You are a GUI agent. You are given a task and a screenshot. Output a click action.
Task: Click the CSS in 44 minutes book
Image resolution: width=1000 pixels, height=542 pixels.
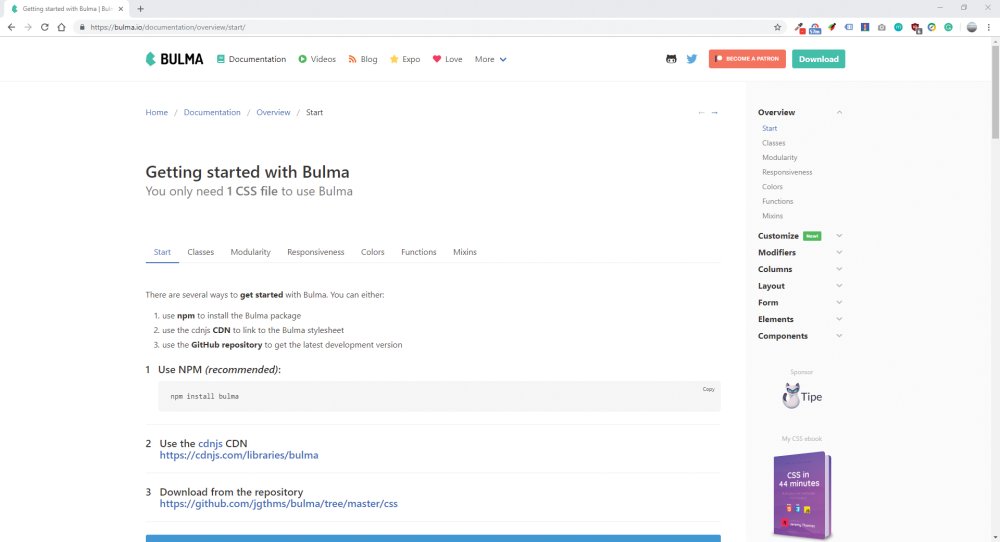tap(802, 495)
